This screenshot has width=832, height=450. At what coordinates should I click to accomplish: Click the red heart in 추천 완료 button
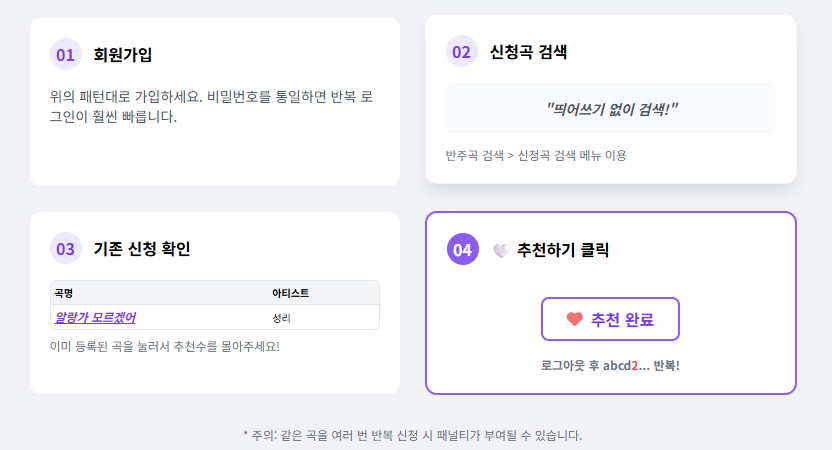(575, 319)
